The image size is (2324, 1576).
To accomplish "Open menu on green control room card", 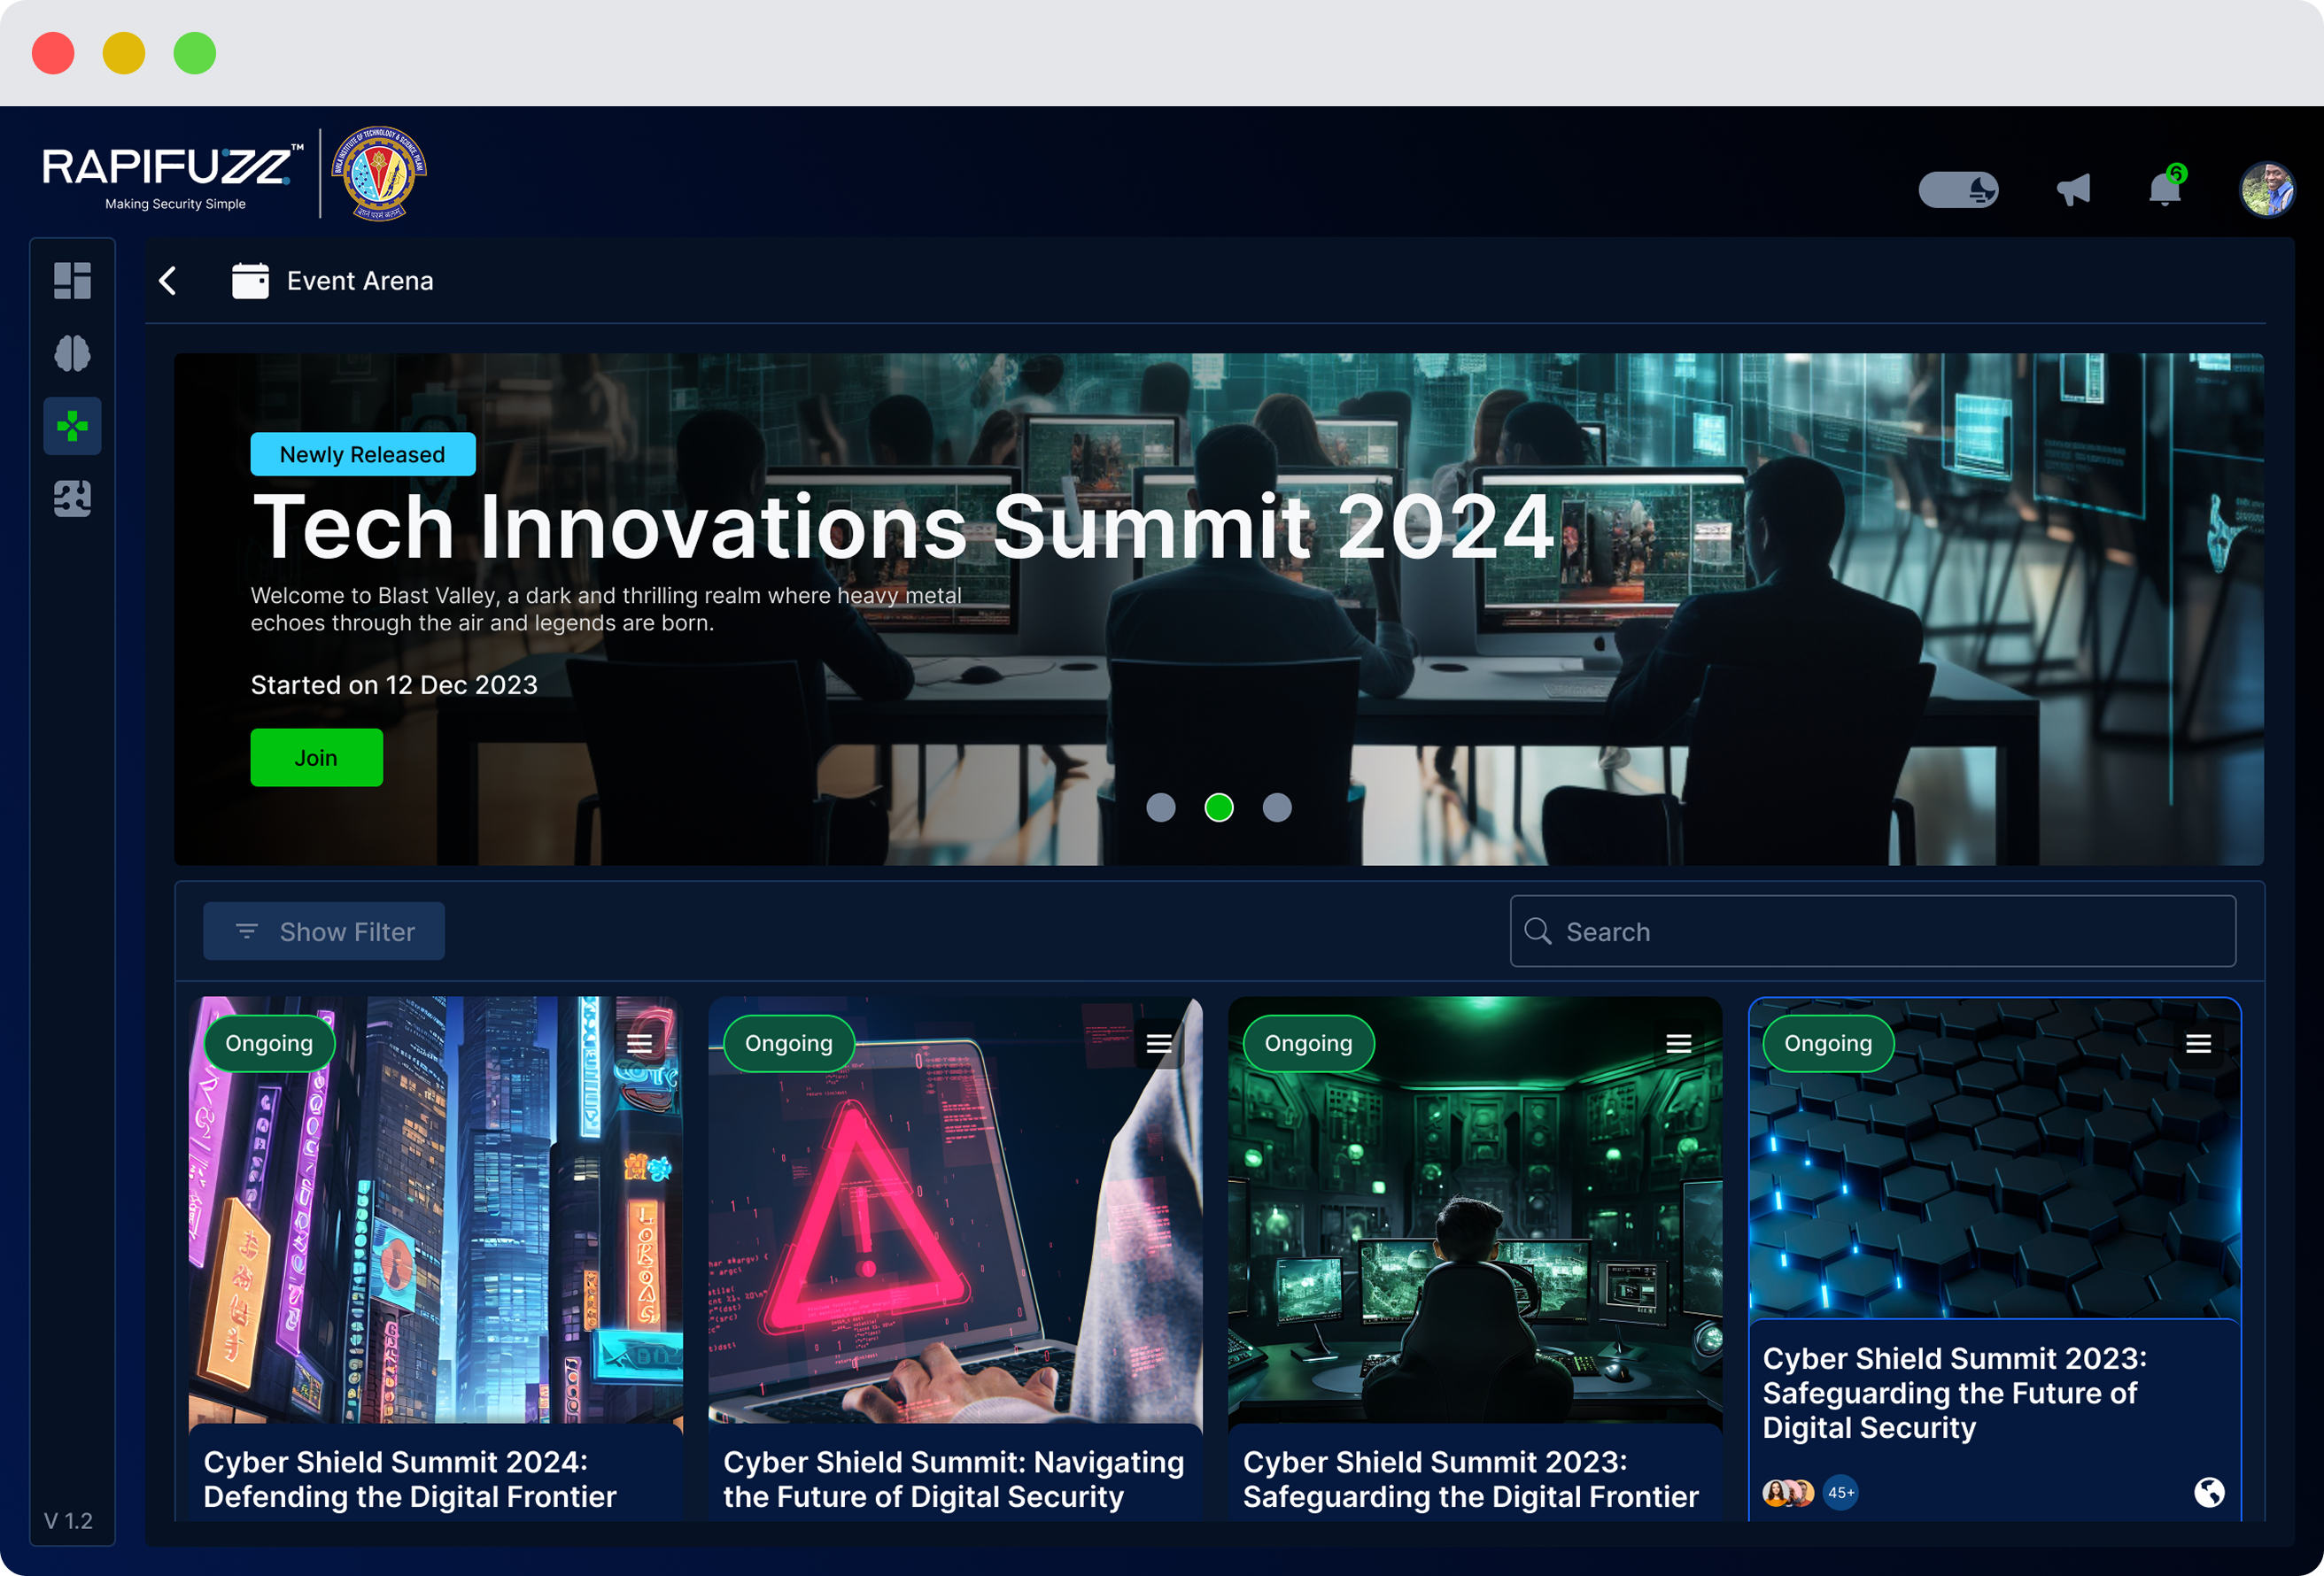I will point(1678,1043).
